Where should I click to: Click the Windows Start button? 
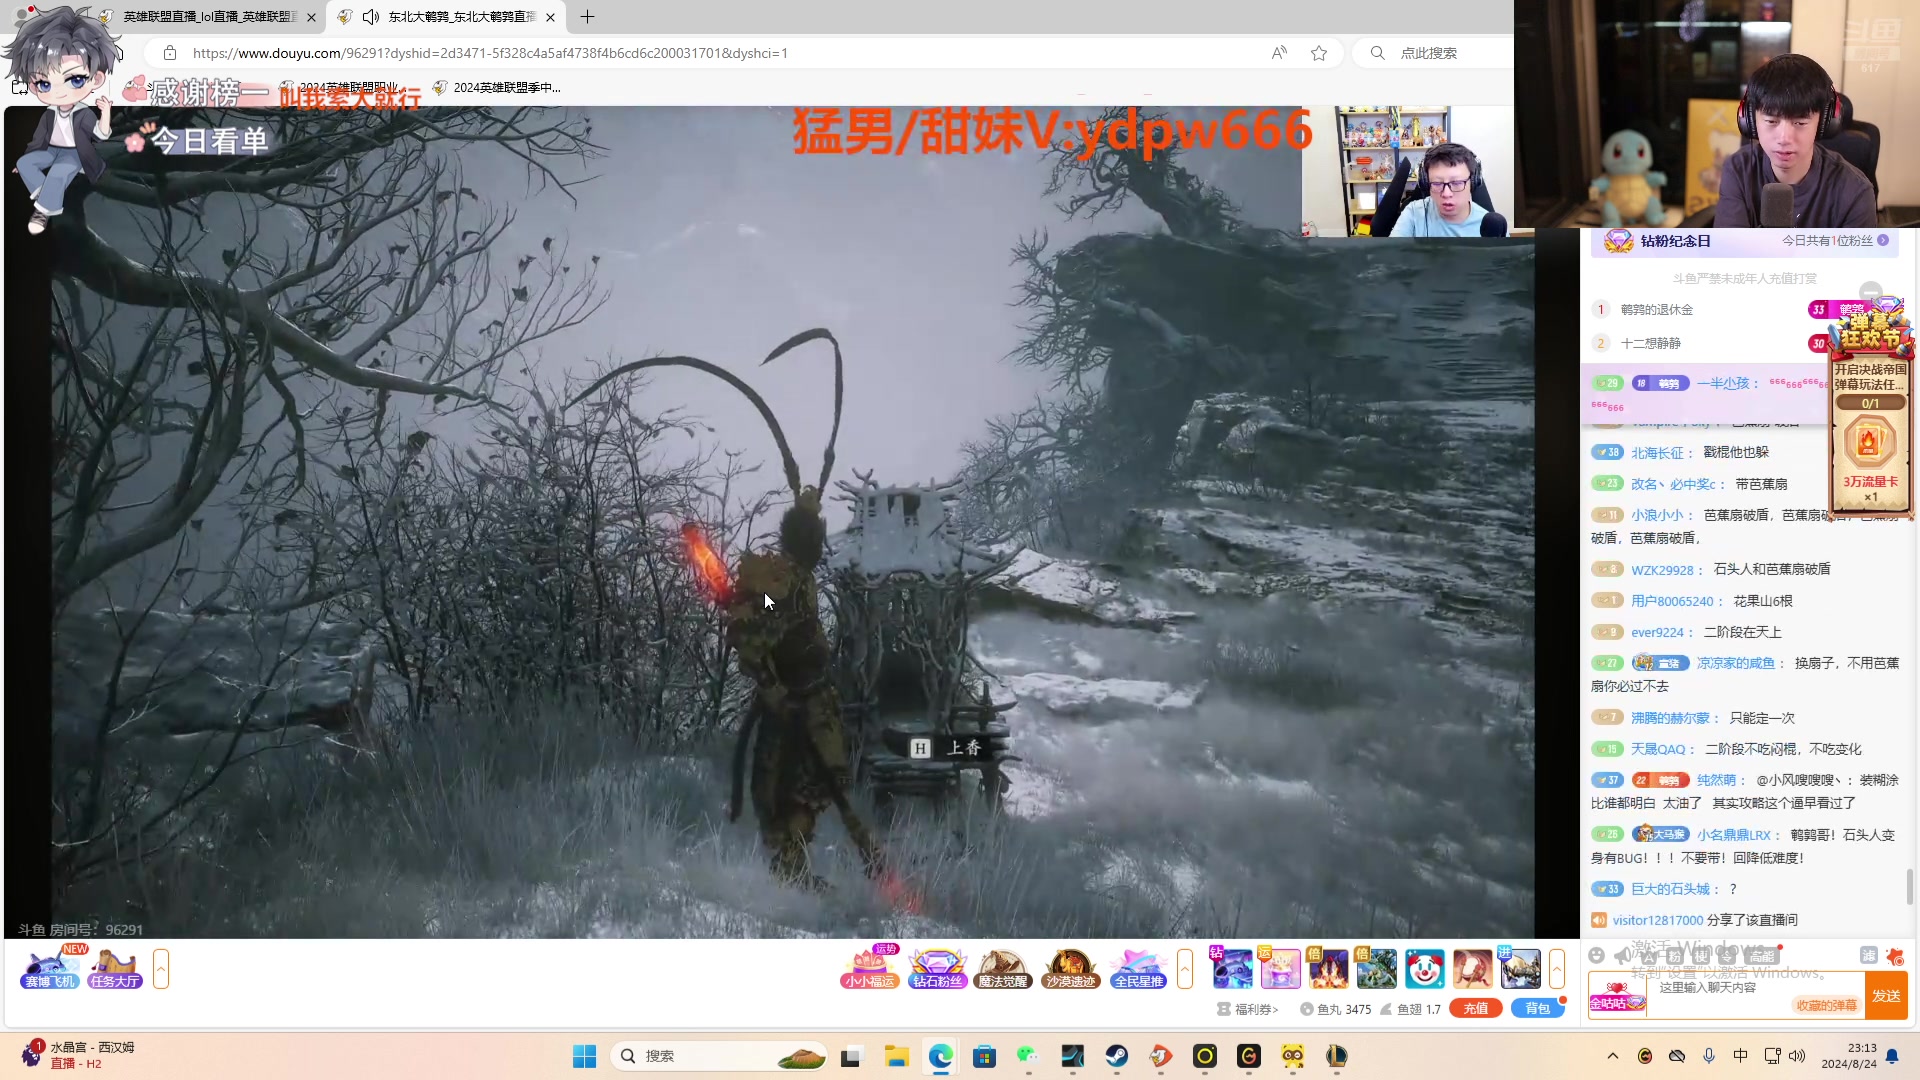(584, 1056)
